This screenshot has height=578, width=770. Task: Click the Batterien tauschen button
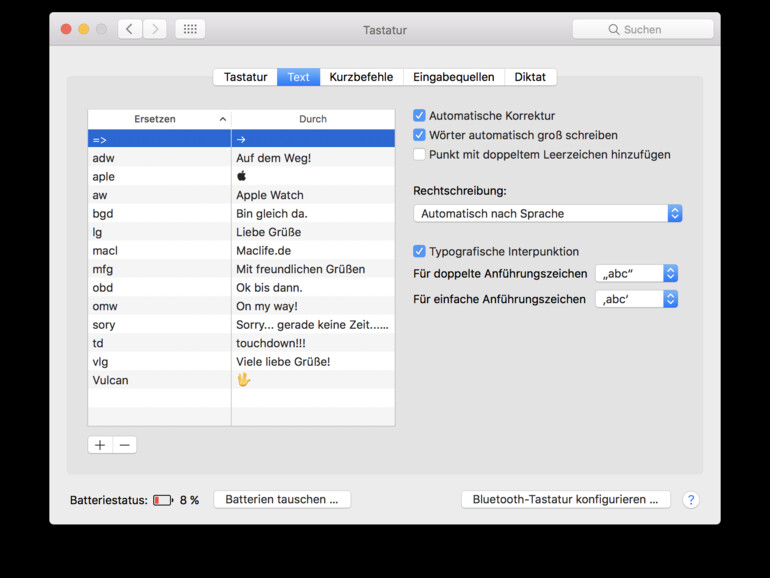[x=282, y=499]
